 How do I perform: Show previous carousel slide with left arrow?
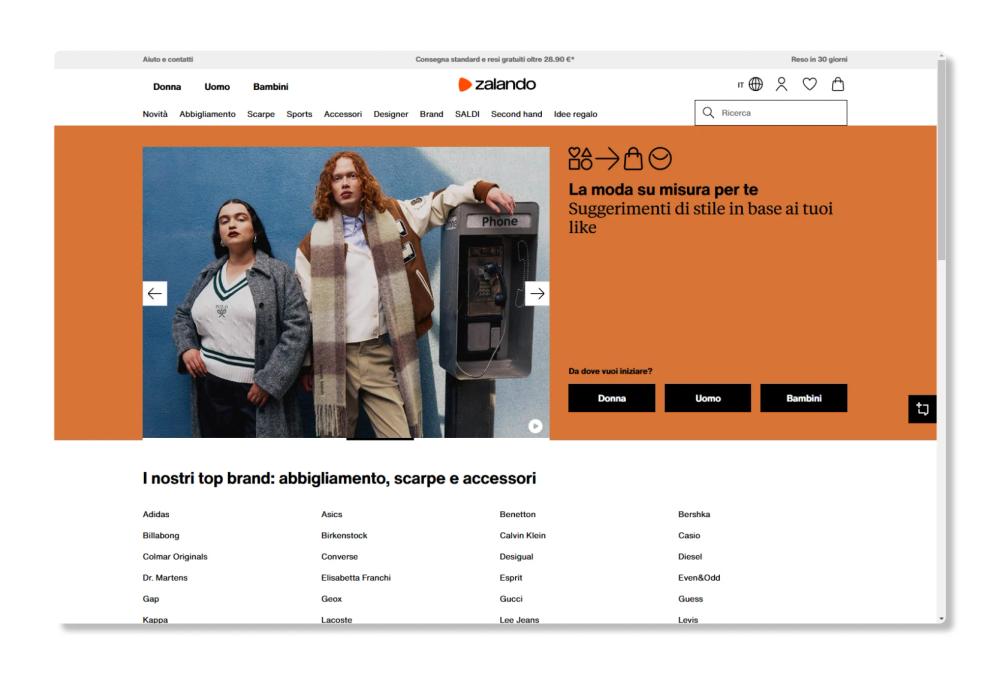(154, 293)
